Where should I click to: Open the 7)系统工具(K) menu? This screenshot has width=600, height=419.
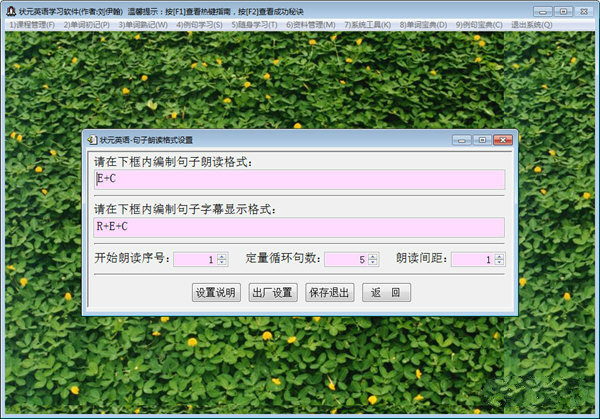pyautogui.click(x=367, y=25)
